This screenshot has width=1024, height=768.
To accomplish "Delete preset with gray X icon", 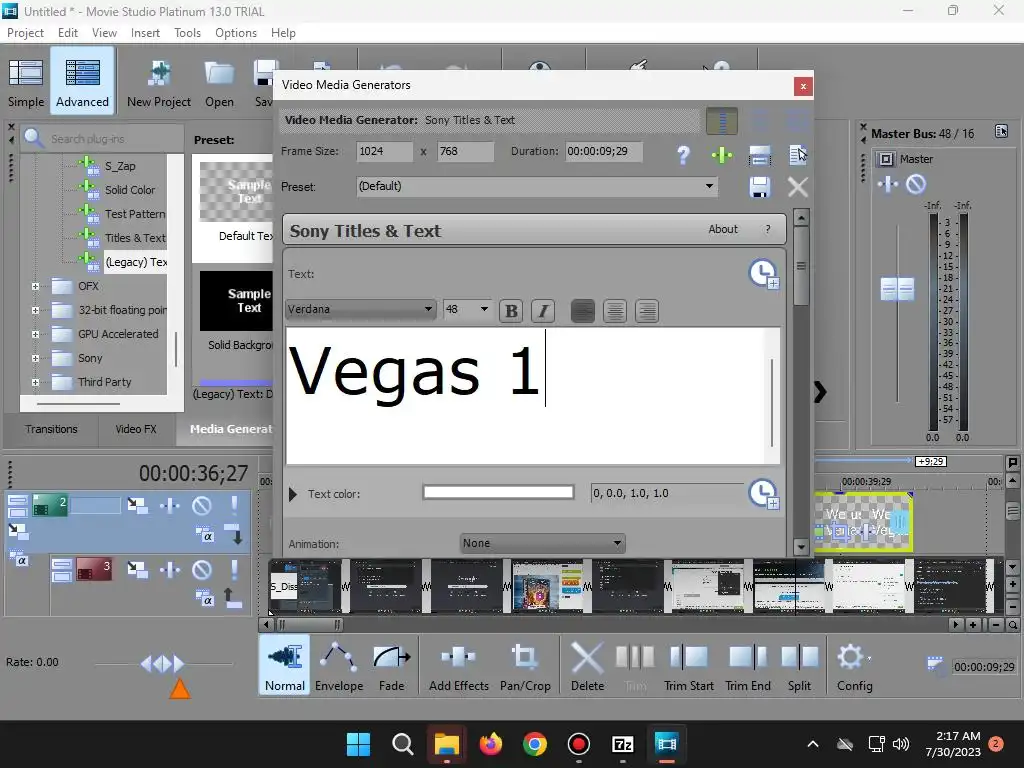I will click(x=797, y=187).
